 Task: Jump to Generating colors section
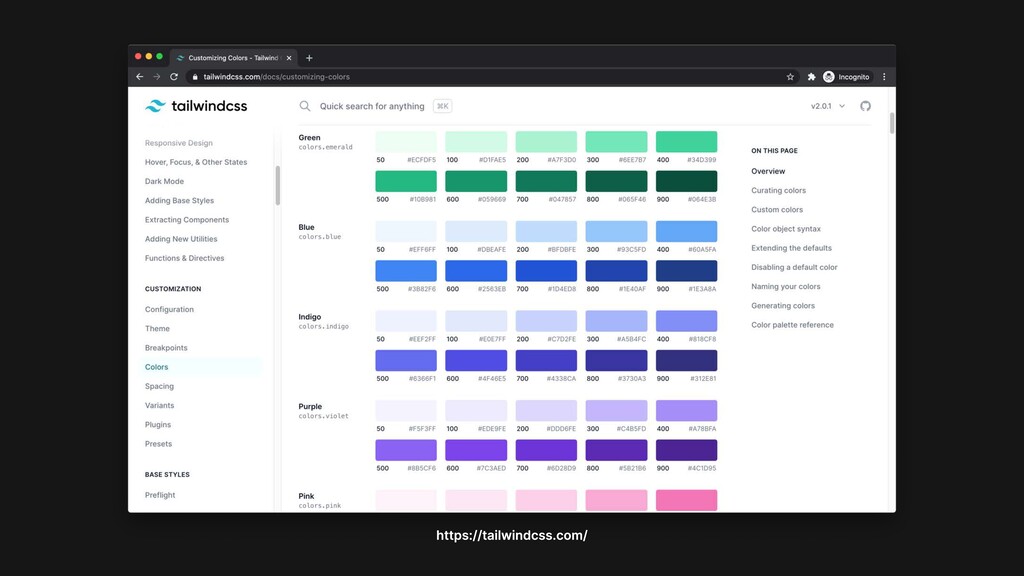point(783,306)
